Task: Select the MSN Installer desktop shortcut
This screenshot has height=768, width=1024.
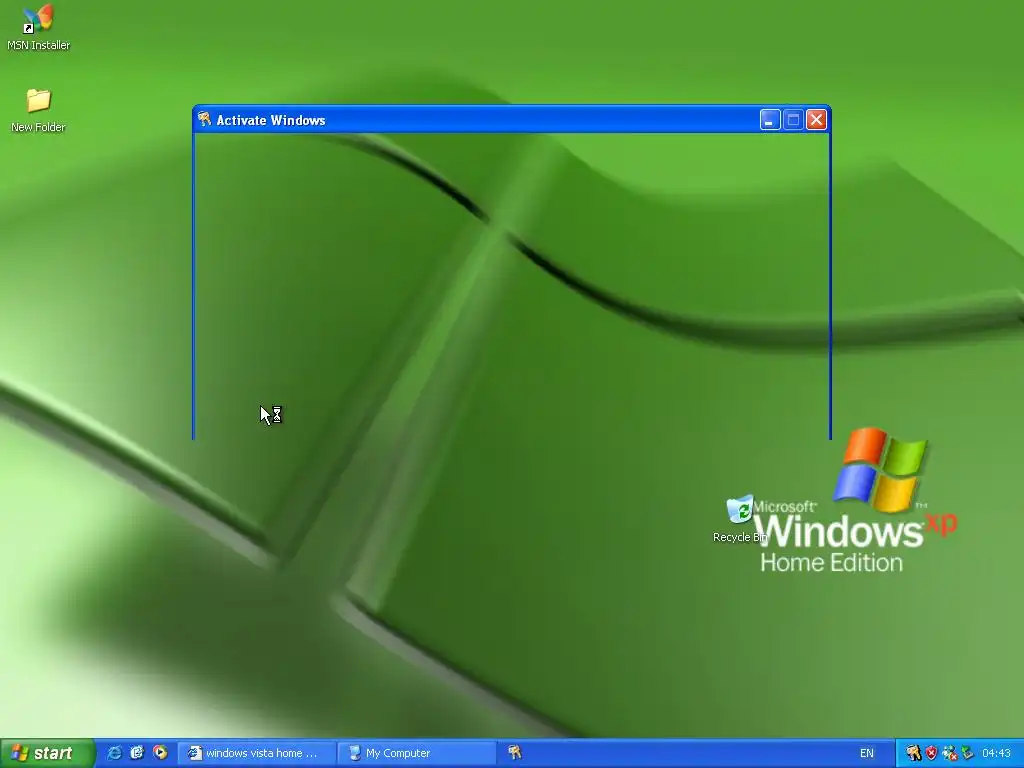Action: pyautogui.click(x=39, y=27)
